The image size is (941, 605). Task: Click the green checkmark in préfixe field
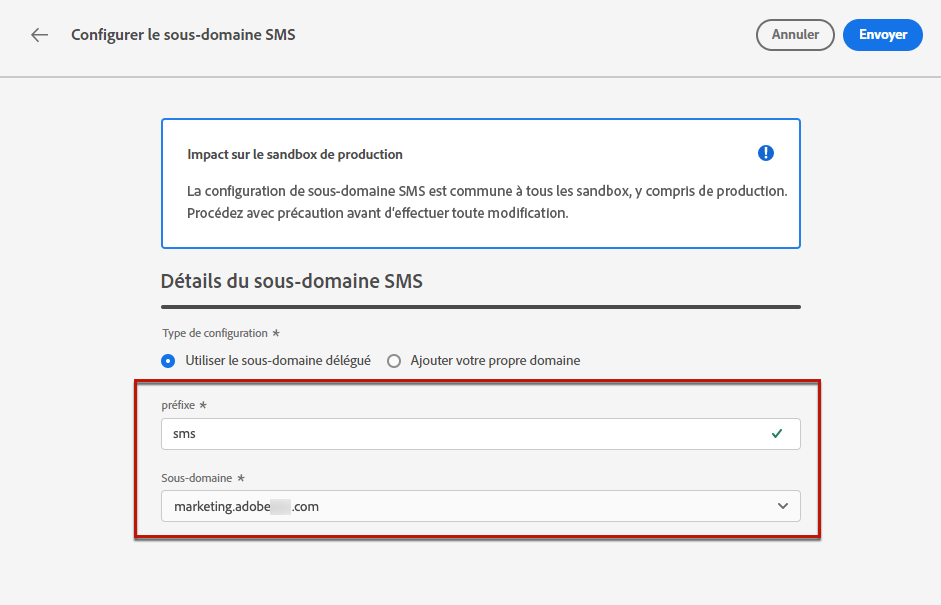(x=777, y=433)
